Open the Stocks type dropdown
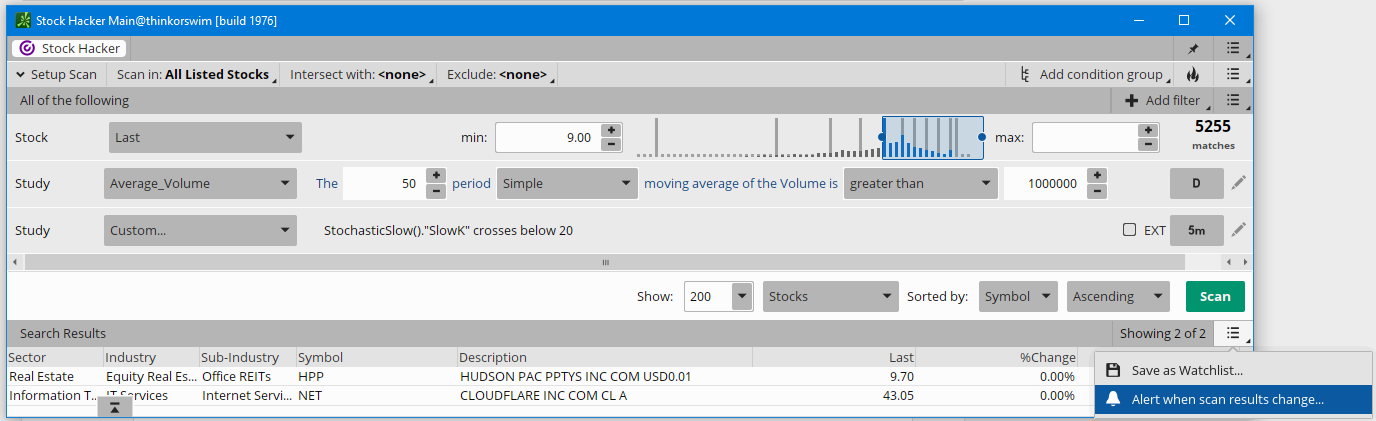The image size is (1376, 421). point(831,296)
